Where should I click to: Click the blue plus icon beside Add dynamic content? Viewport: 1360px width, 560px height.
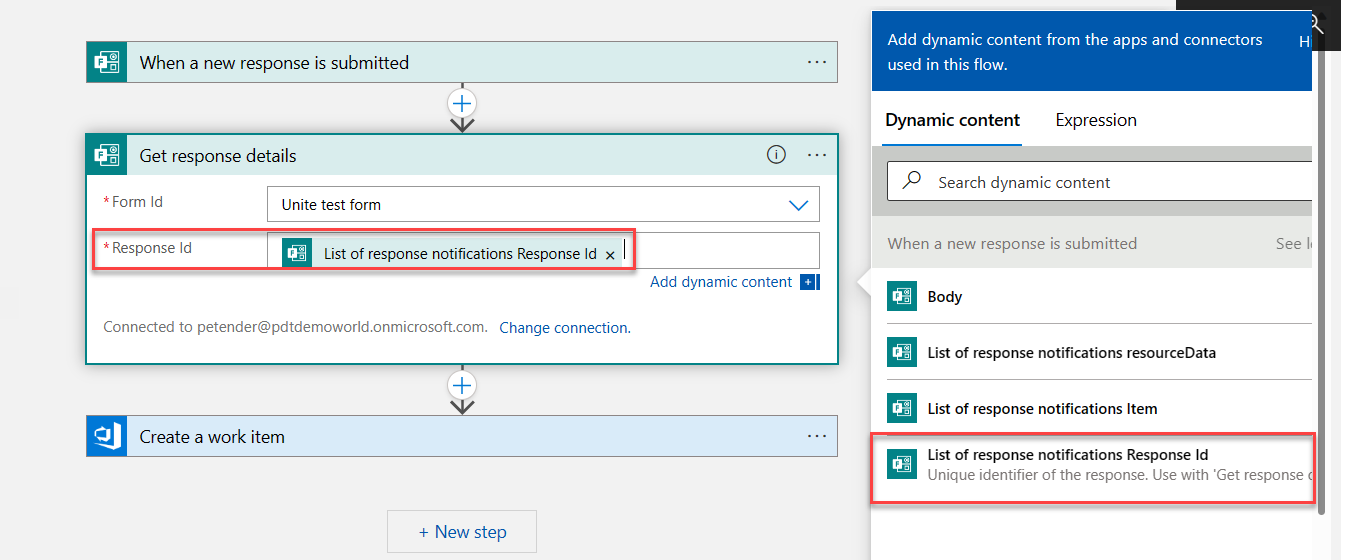pyautogui.click(x=809, y=282)
